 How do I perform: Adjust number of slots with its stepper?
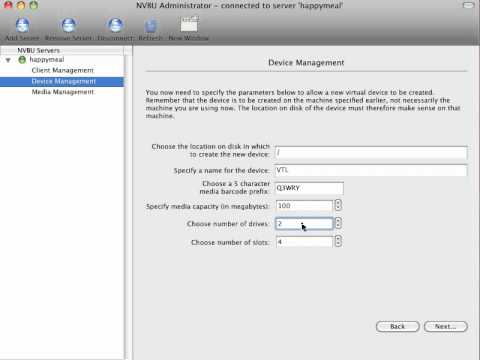point(338,241)
